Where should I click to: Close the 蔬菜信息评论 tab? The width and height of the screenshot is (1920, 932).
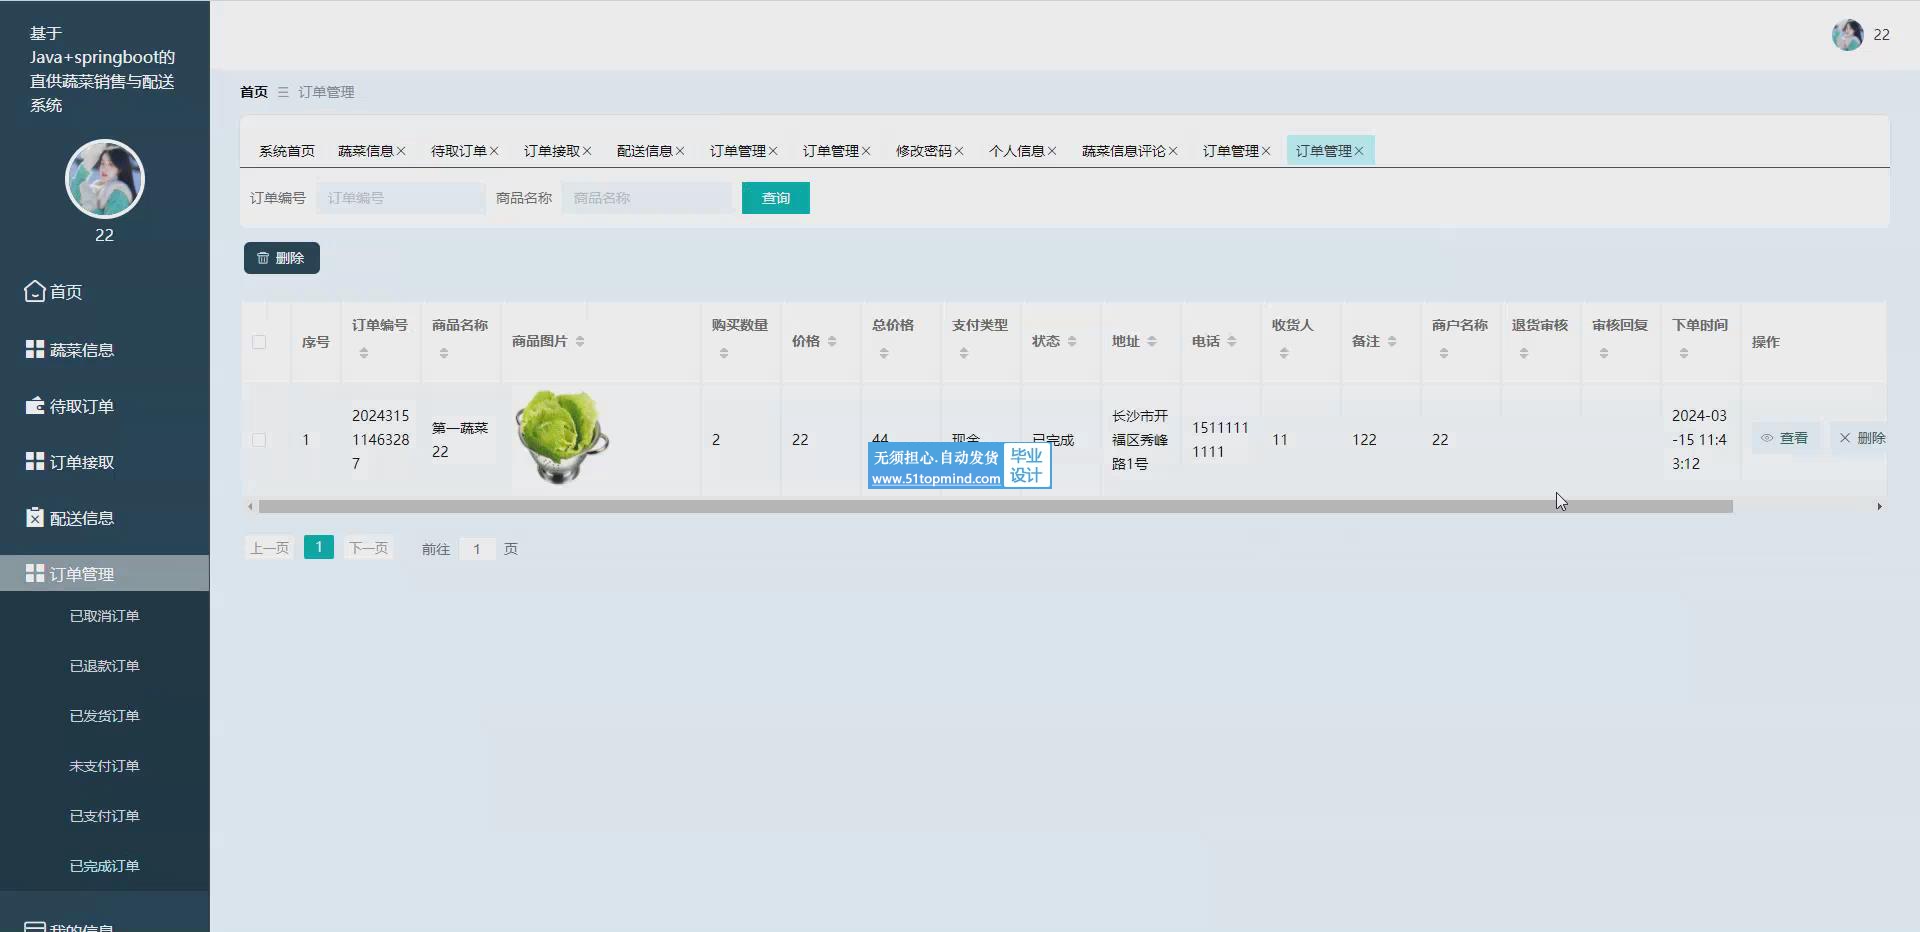point(1173,151)
